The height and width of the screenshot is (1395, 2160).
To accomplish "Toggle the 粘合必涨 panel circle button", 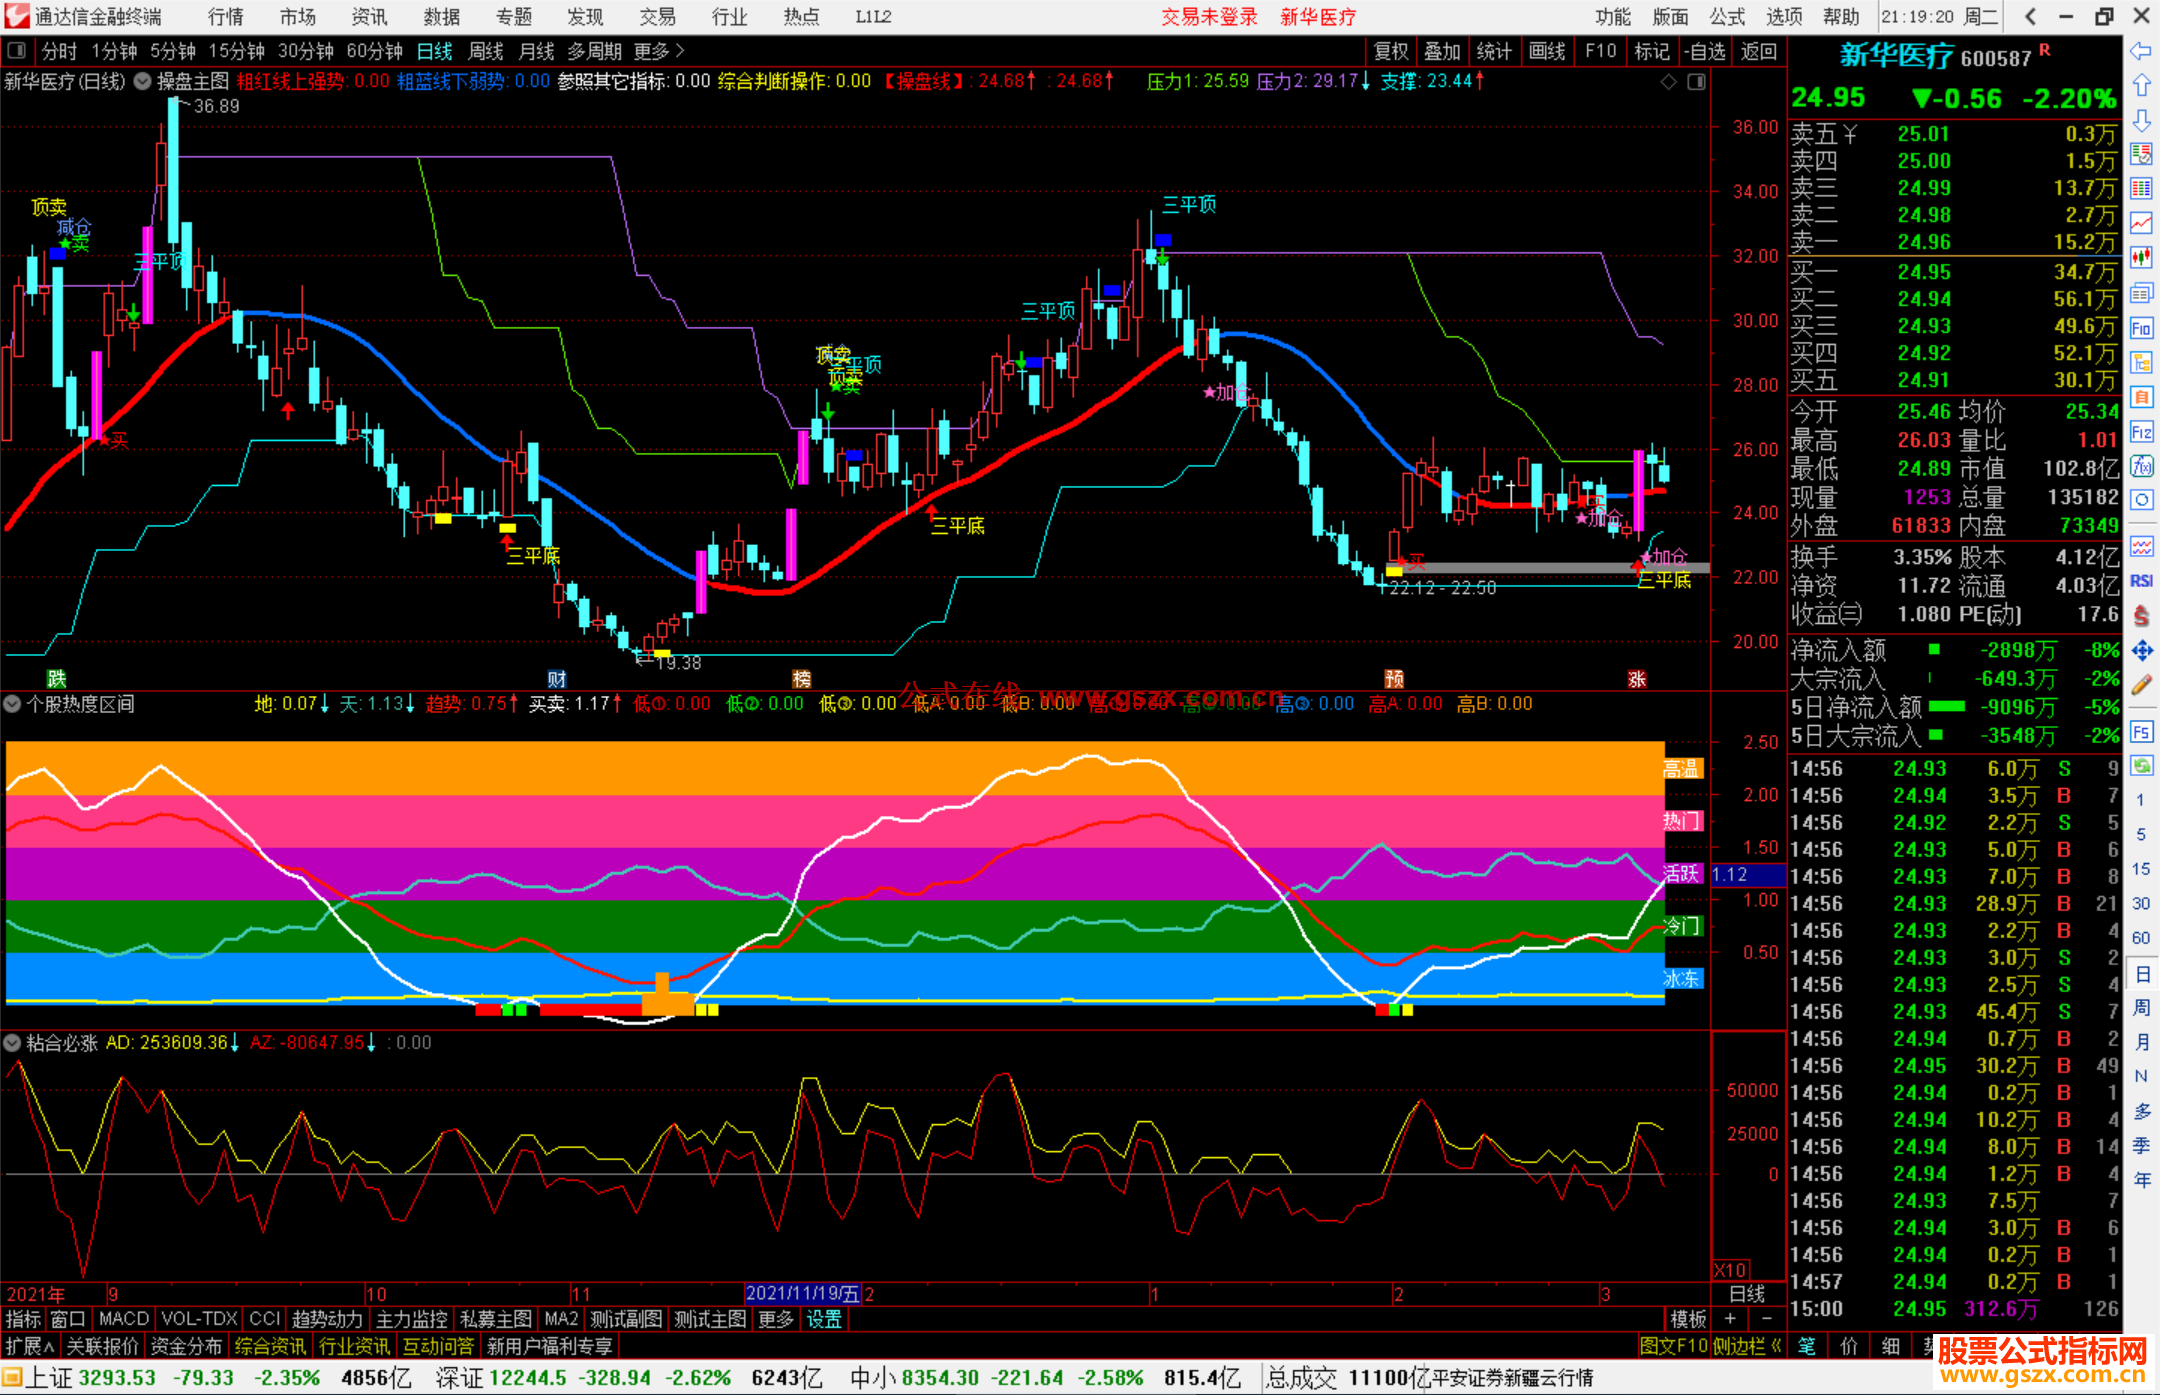I will (12, 1043).
